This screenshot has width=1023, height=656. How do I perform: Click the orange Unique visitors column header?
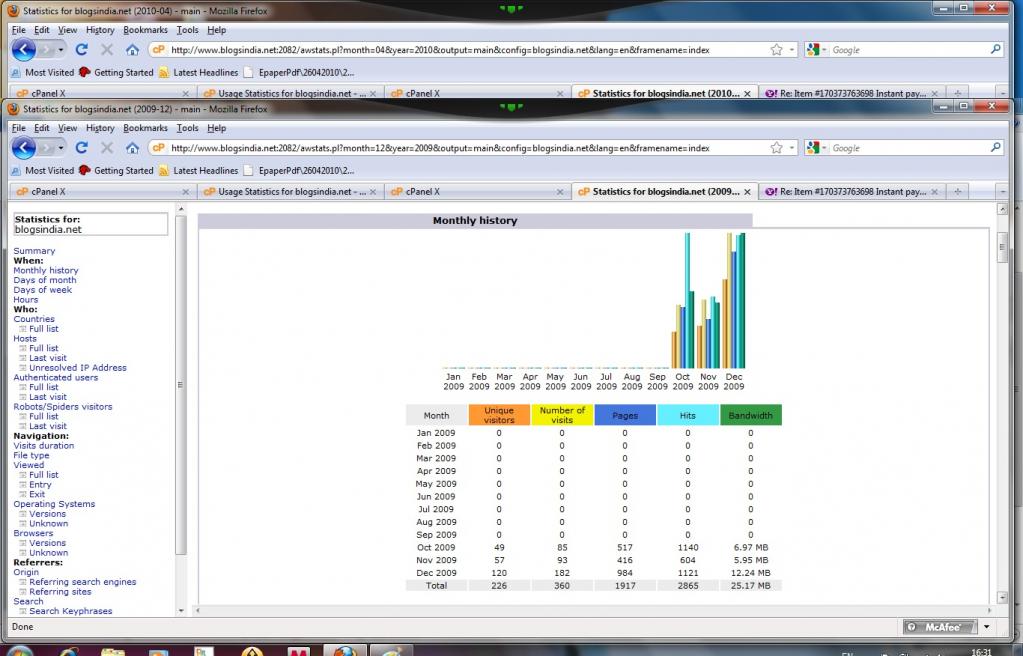click(499, 415)
